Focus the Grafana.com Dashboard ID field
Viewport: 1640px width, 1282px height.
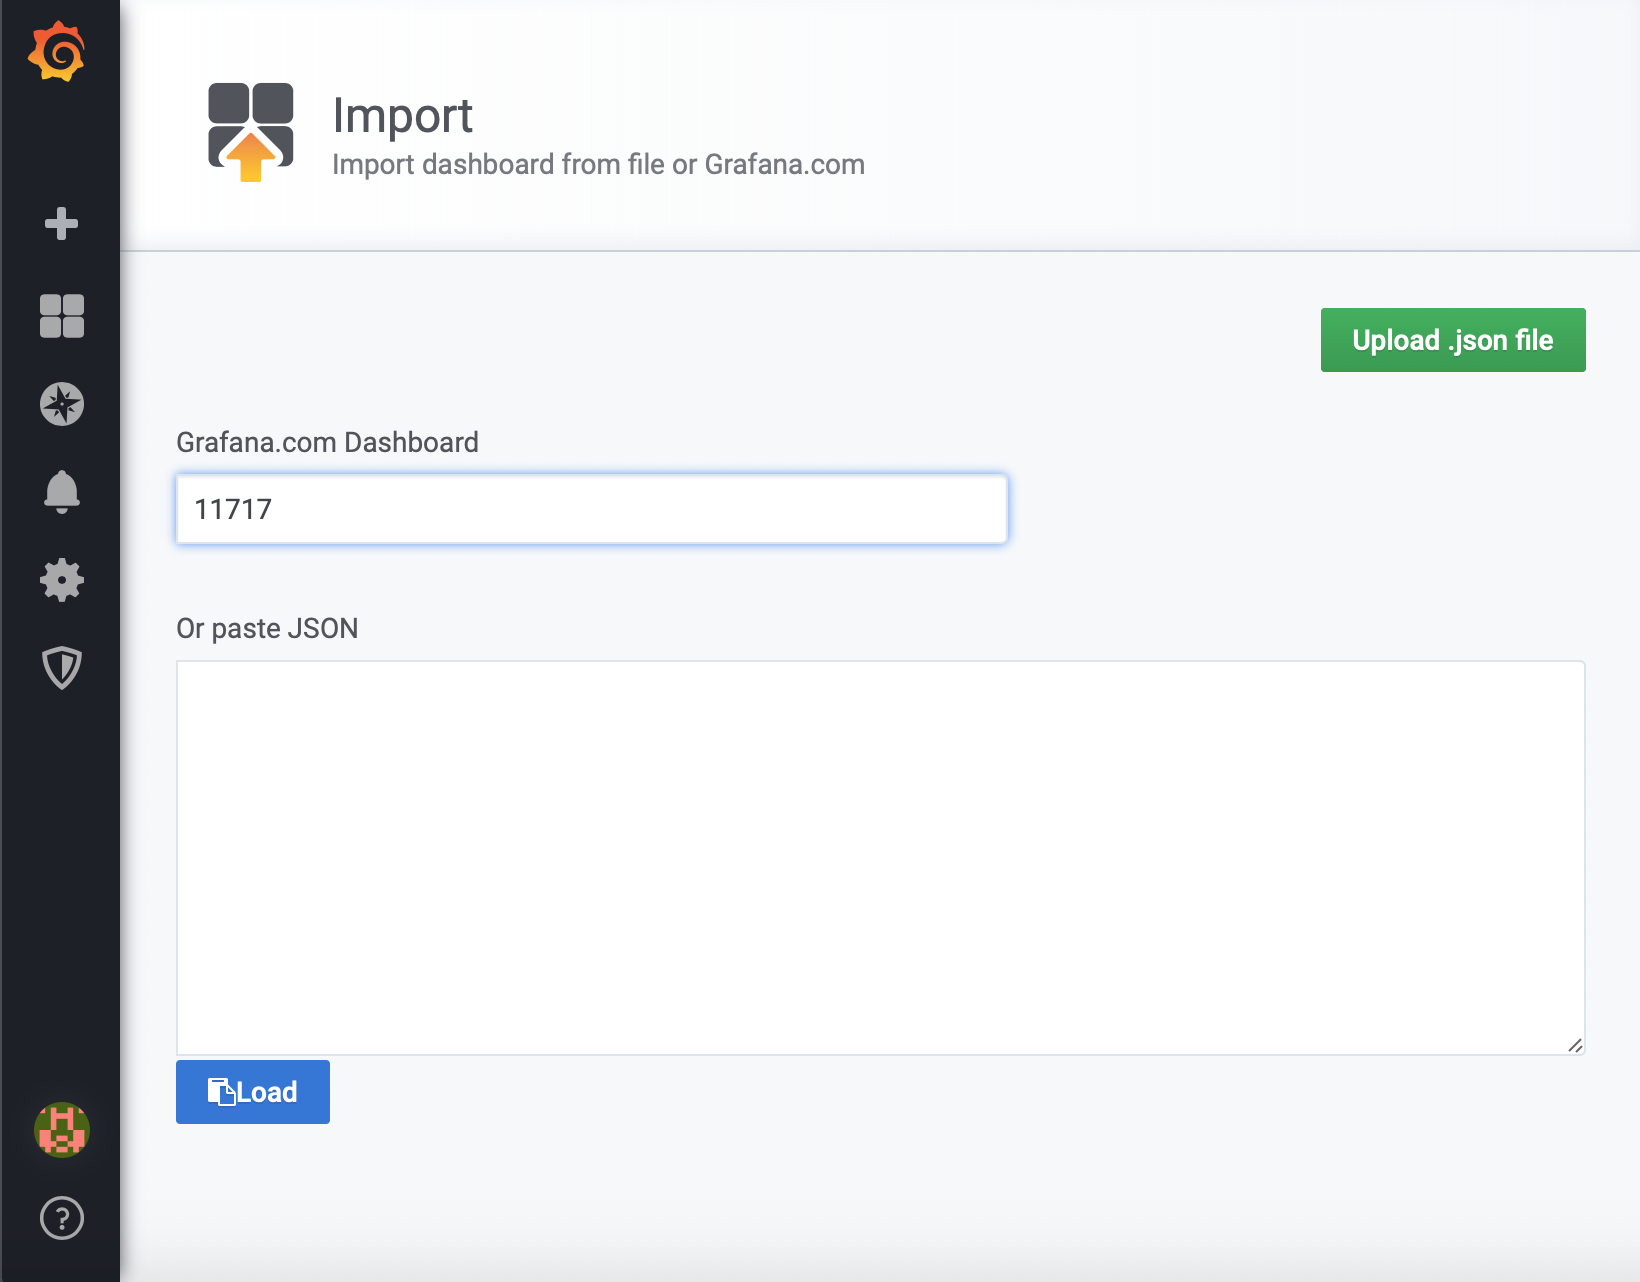point(592,509)
